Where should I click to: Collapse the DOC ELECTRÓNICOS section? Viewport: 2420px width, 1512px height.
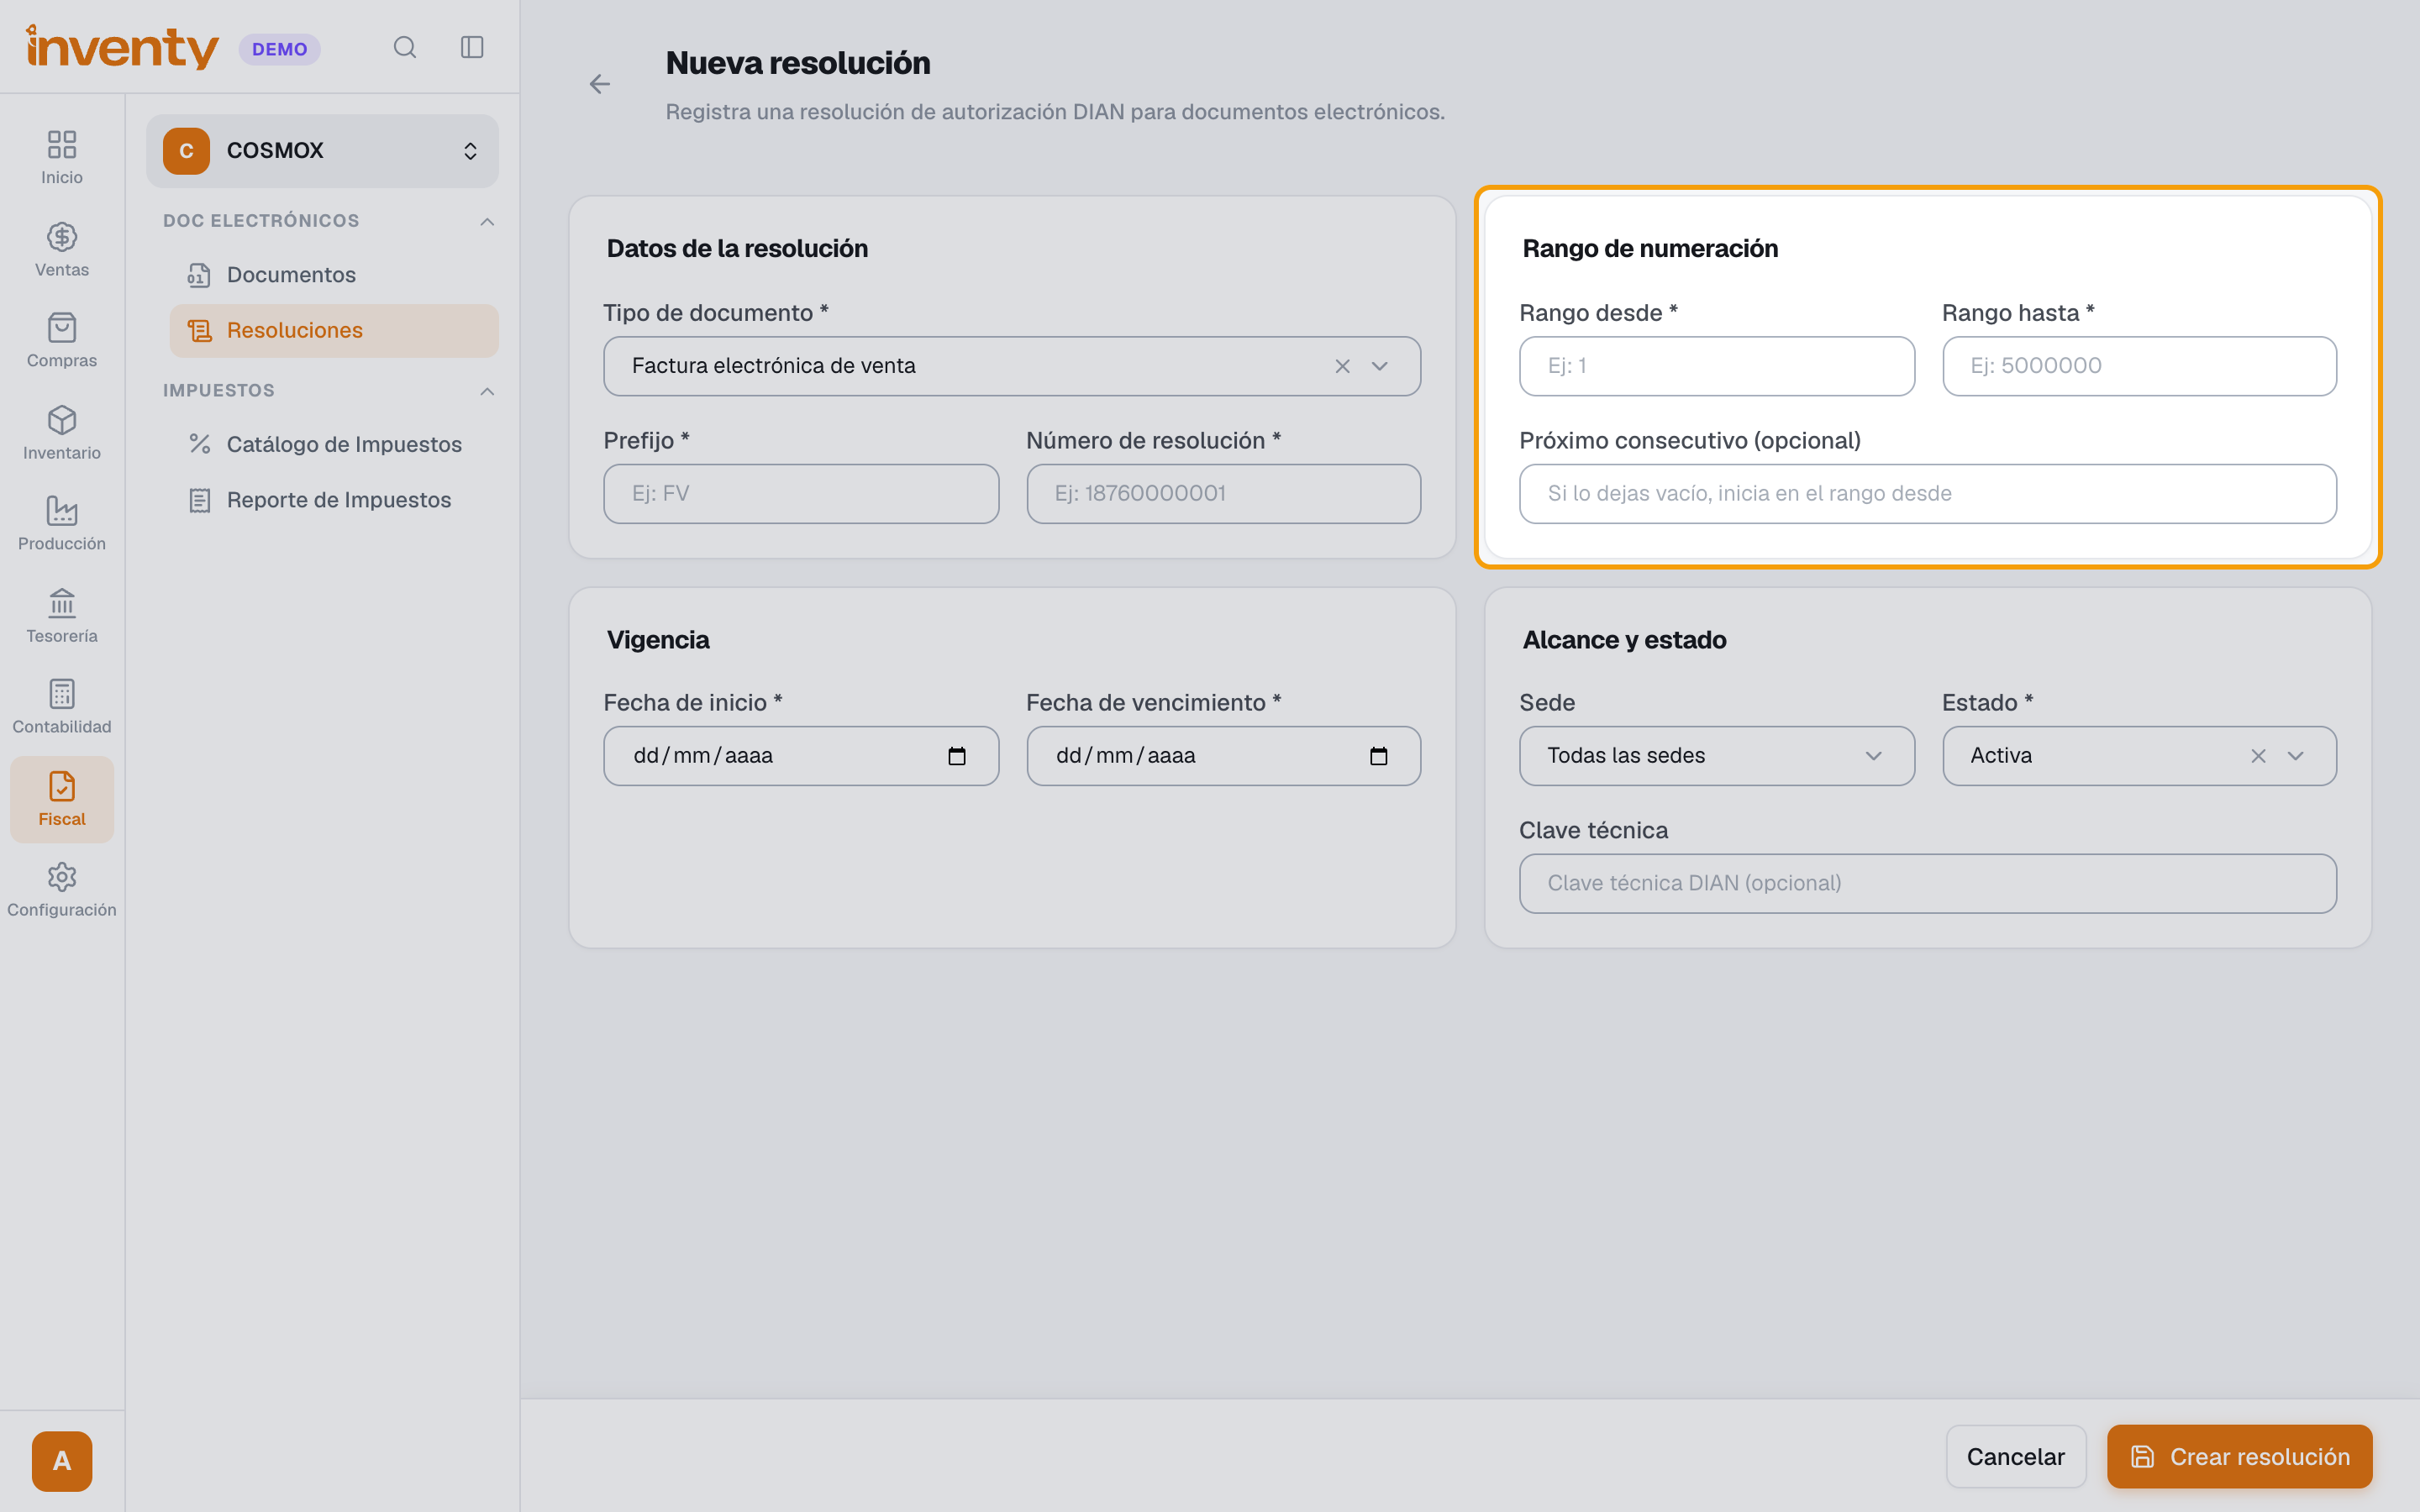tap(487, 221)
